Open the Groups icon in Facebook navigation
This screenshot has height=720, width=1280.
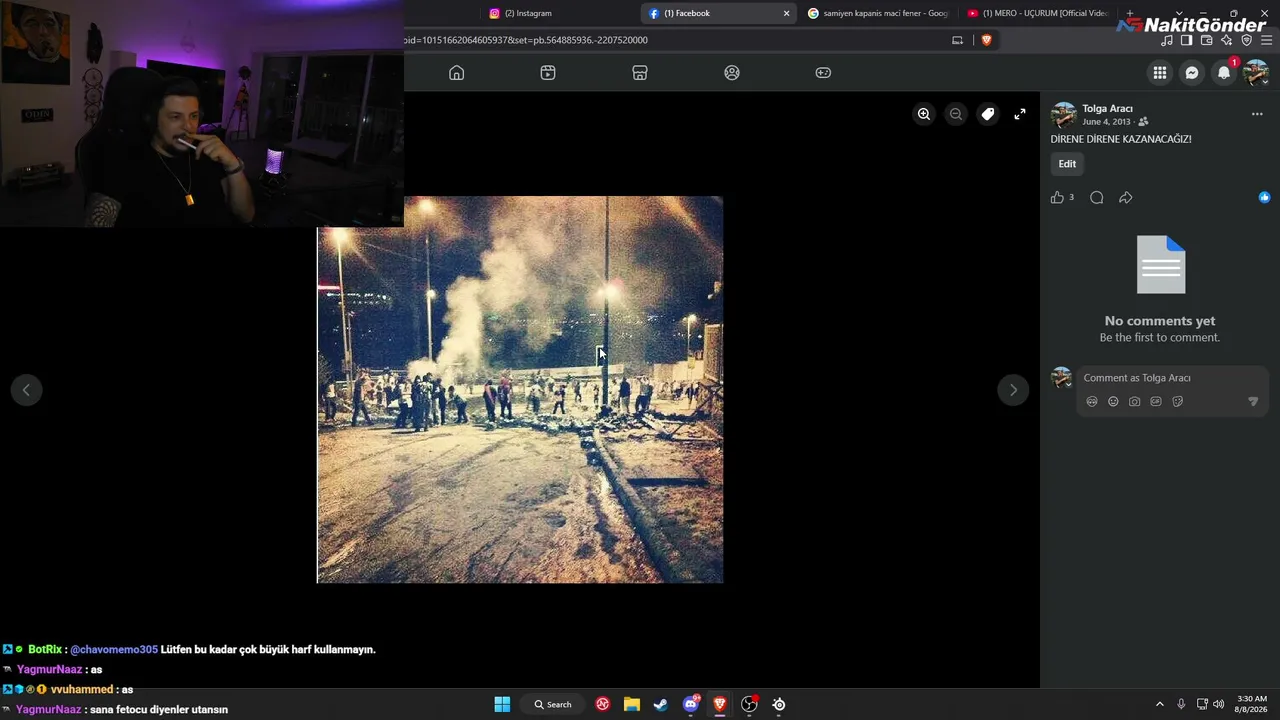[732, 73]
